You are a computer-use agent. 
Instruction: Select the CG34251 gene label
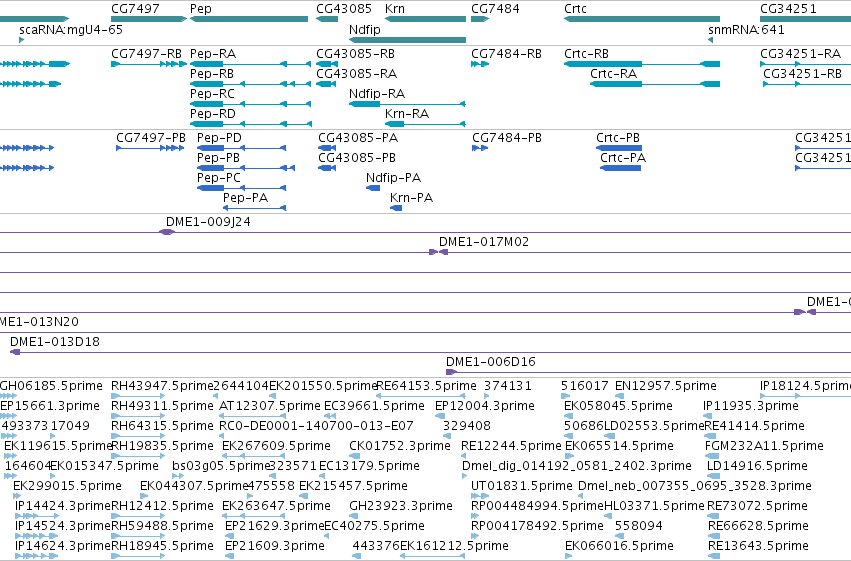pyautogui.click(x=788, y=9)
